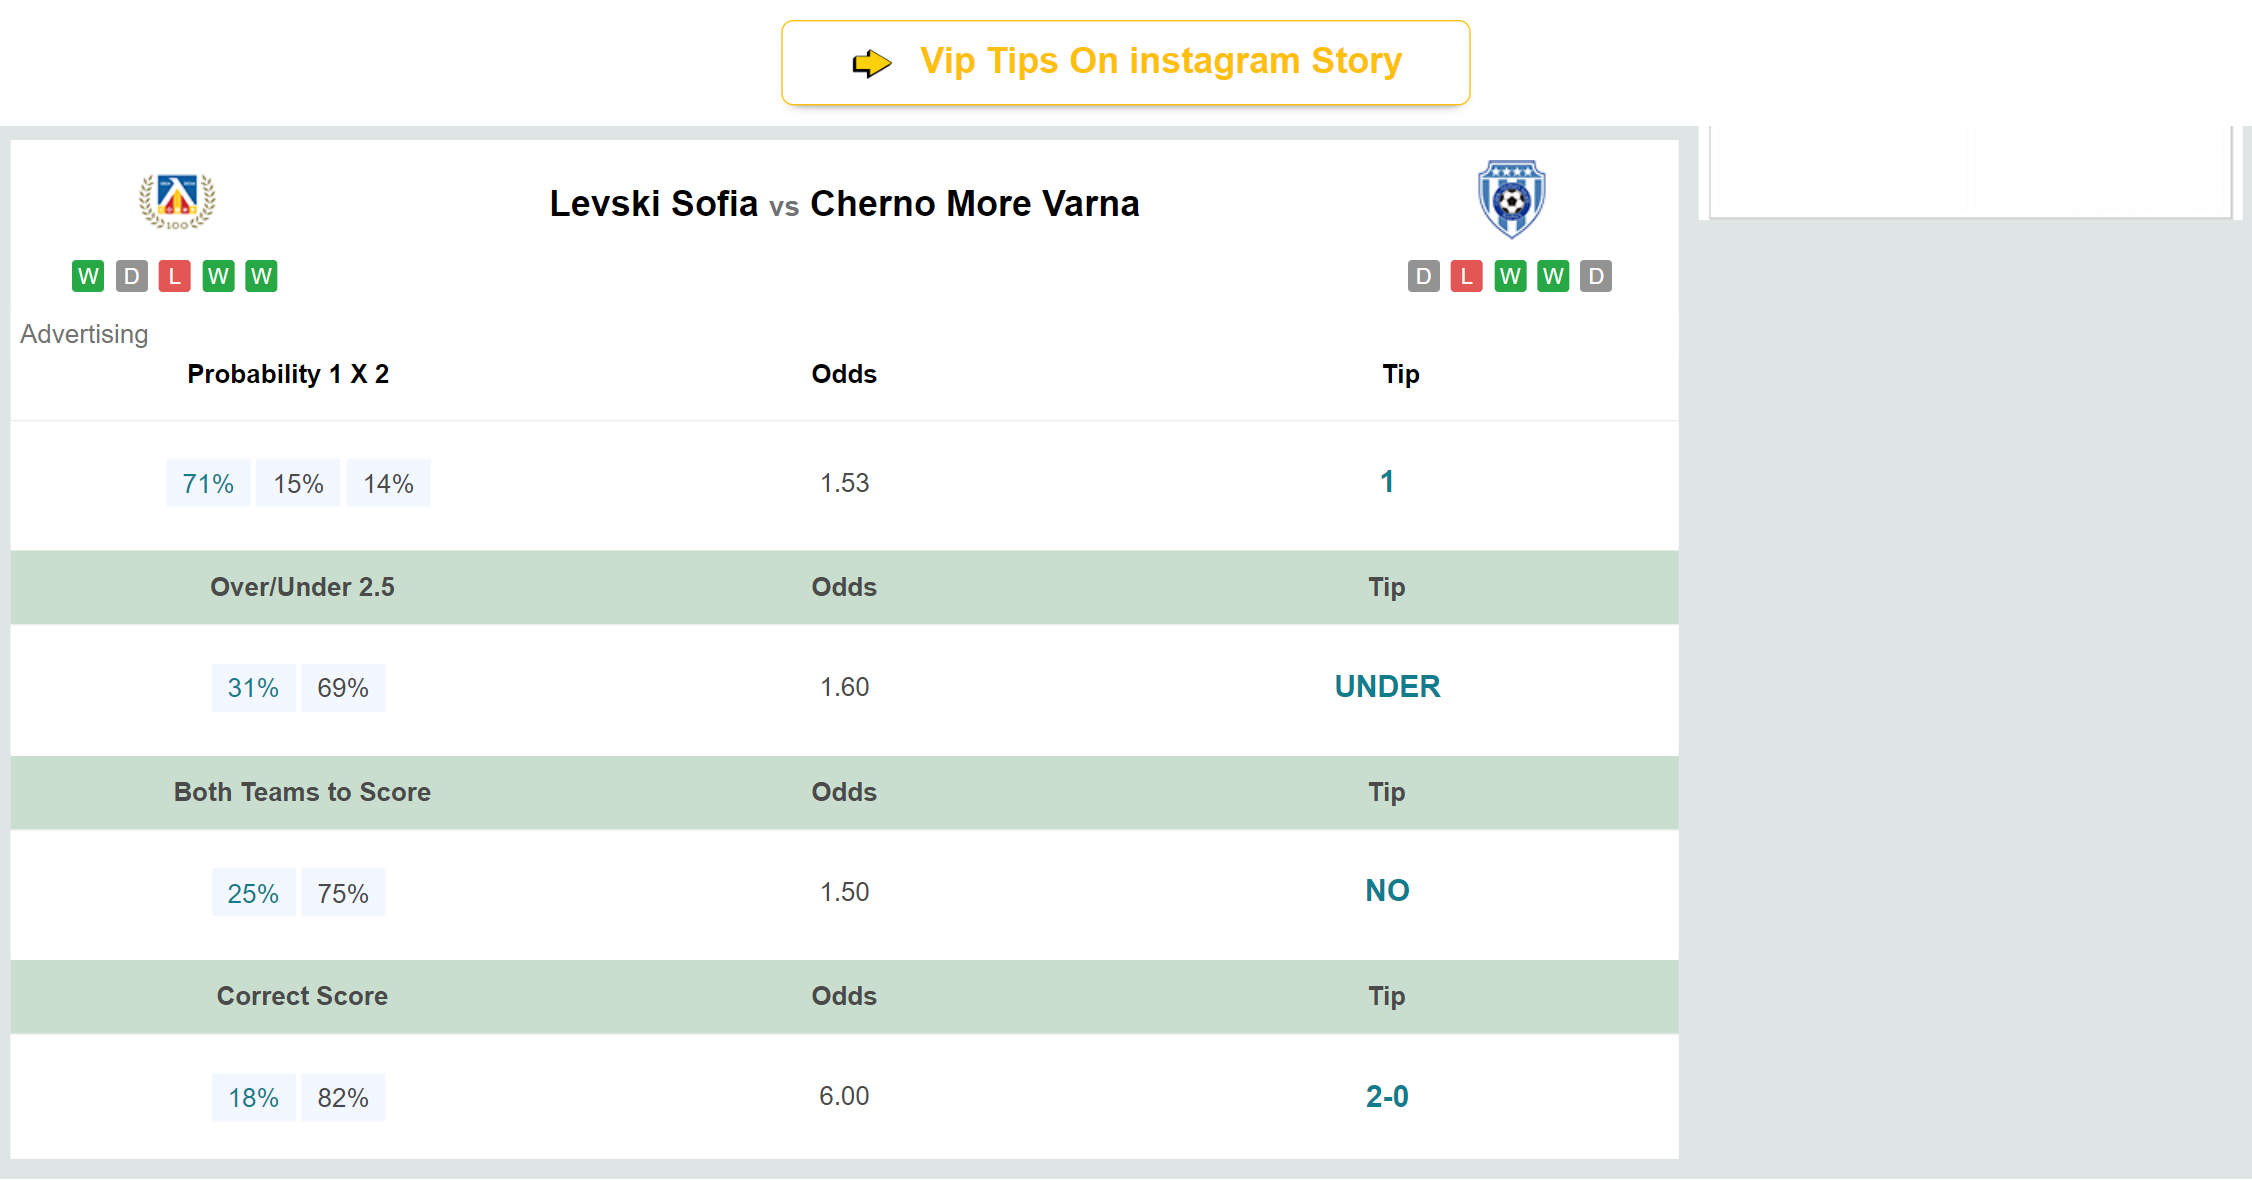Click Levski's red L form badge

pos(174,276)
